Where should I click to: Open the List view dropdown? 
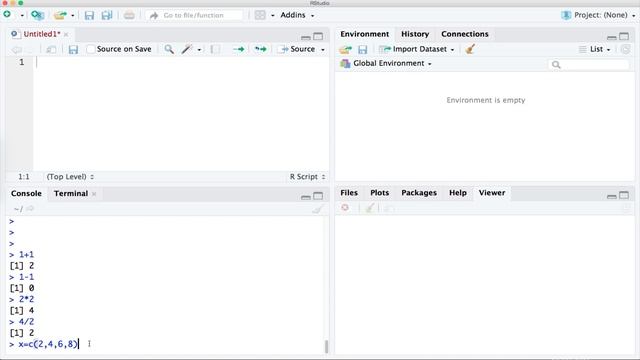(x=595, y=49)
